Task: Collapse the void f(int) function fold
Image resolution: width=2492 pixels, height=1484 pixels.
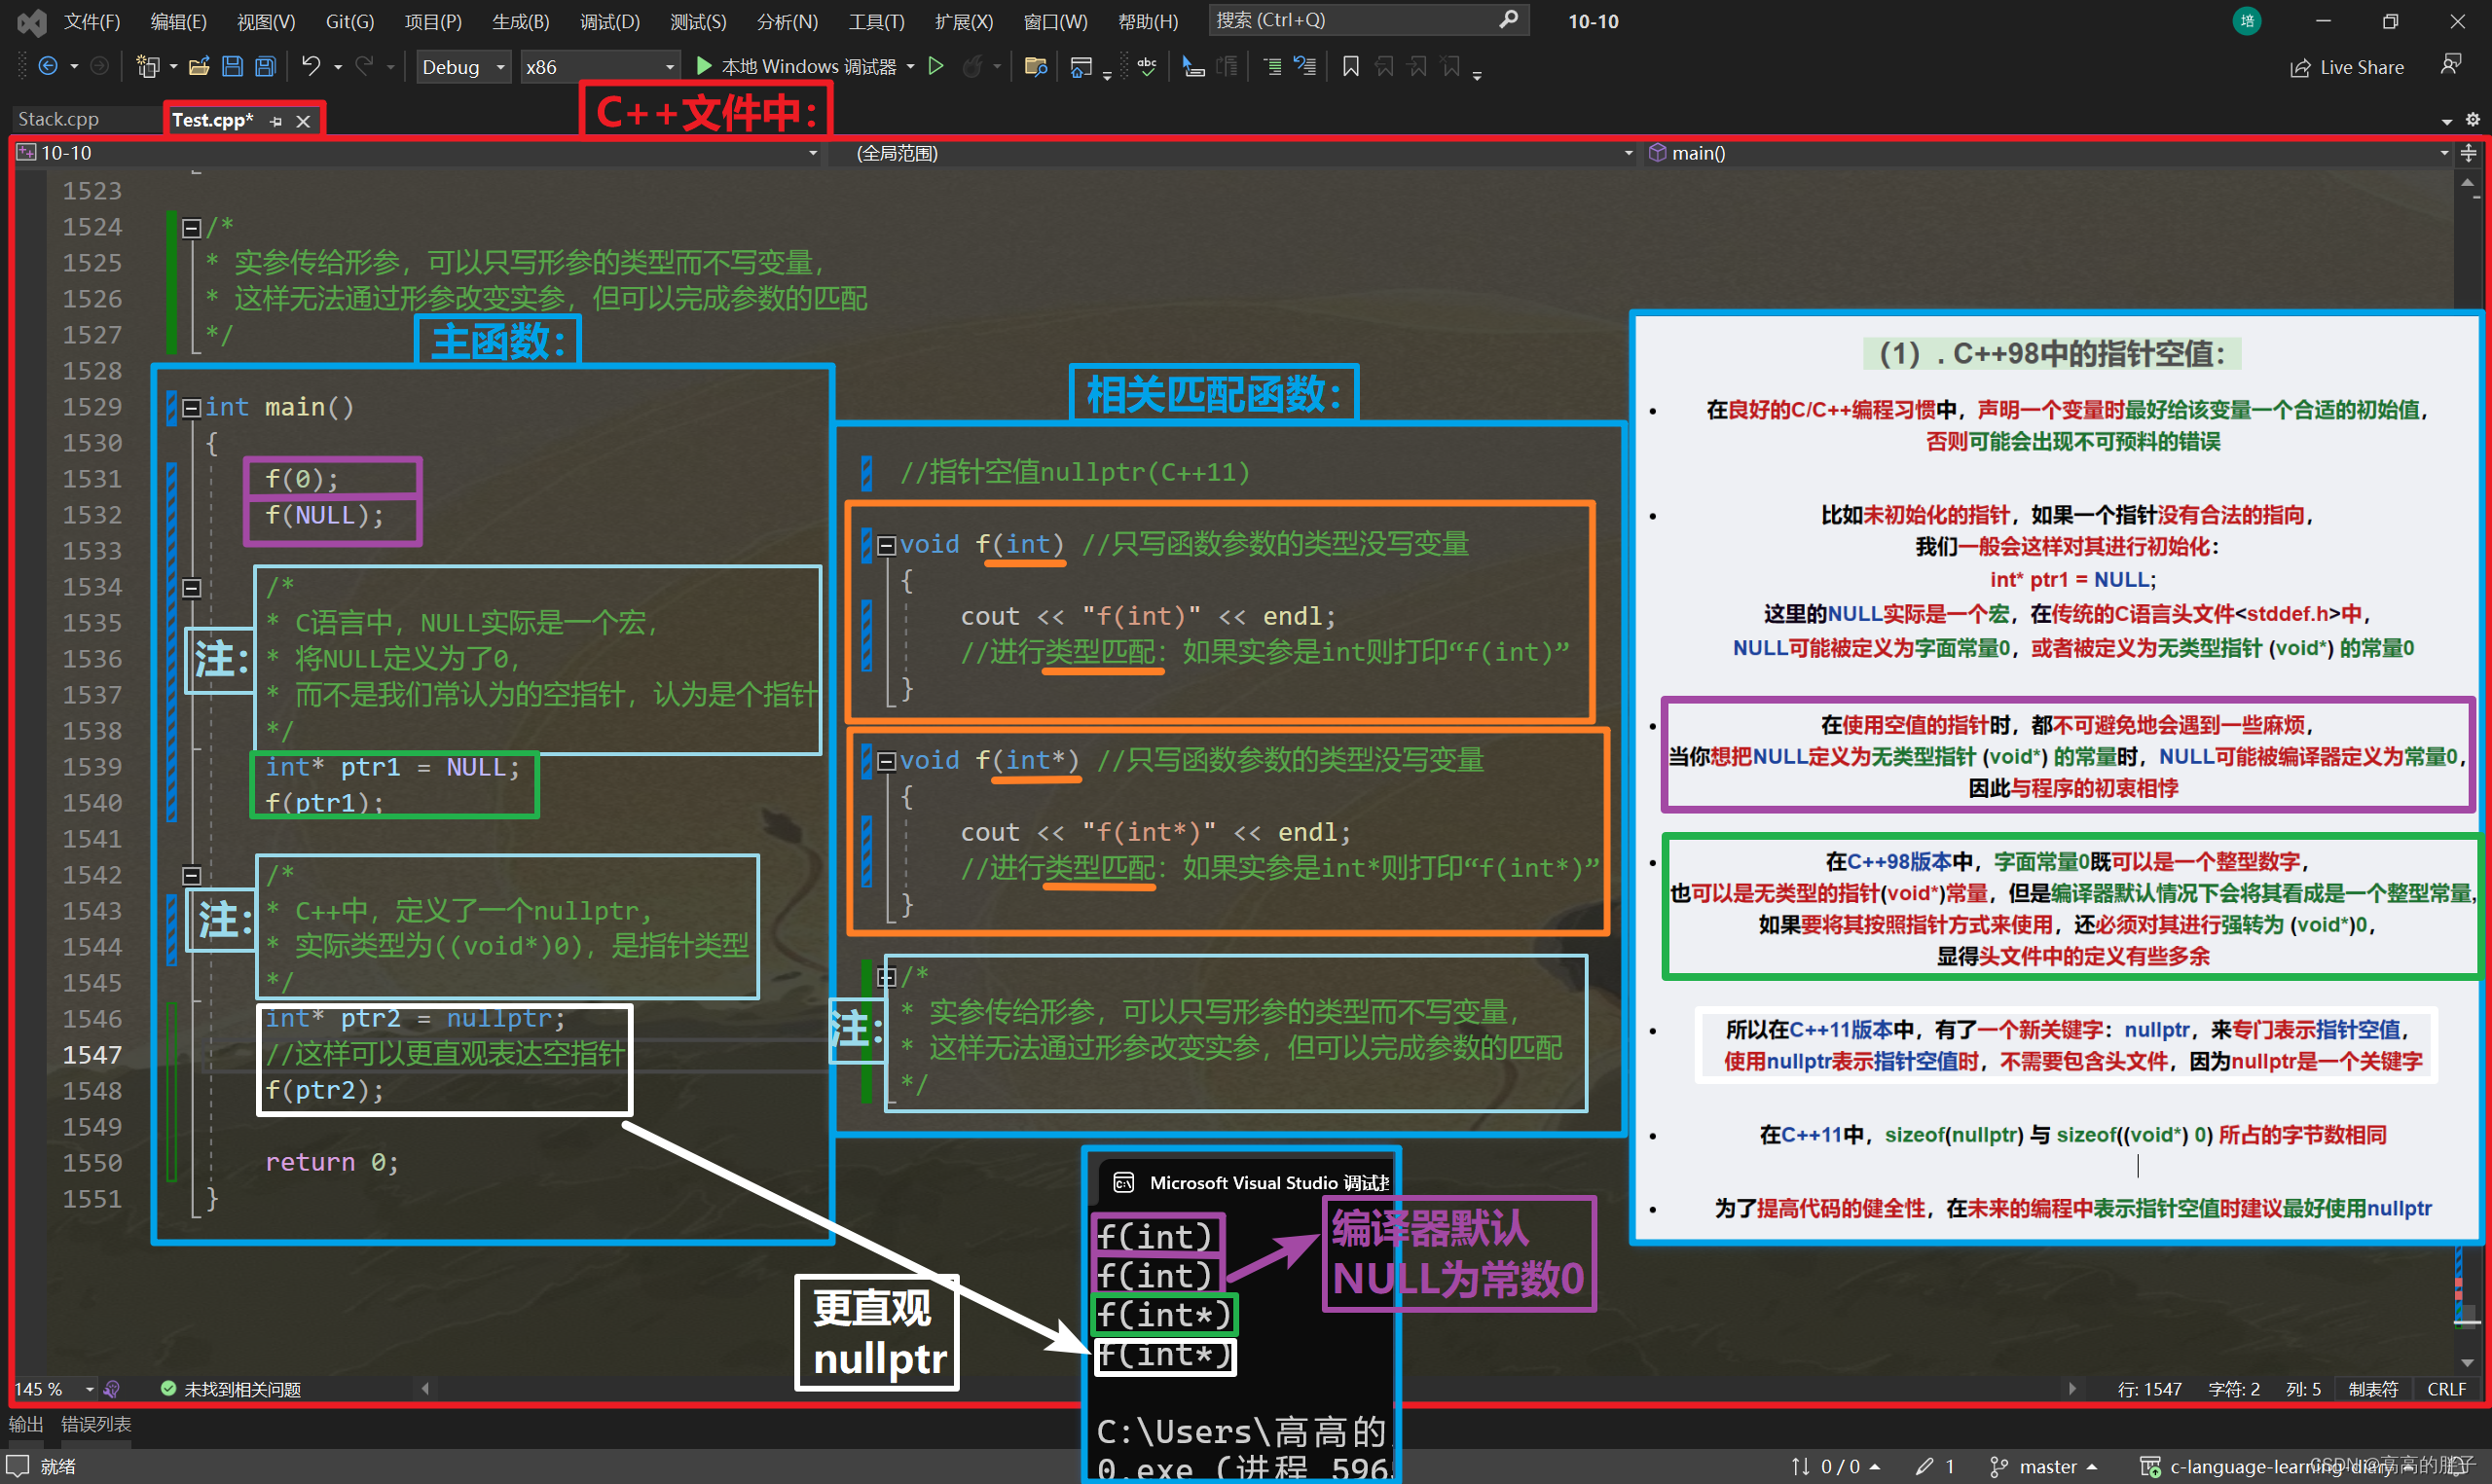Action: click(886, 546)
